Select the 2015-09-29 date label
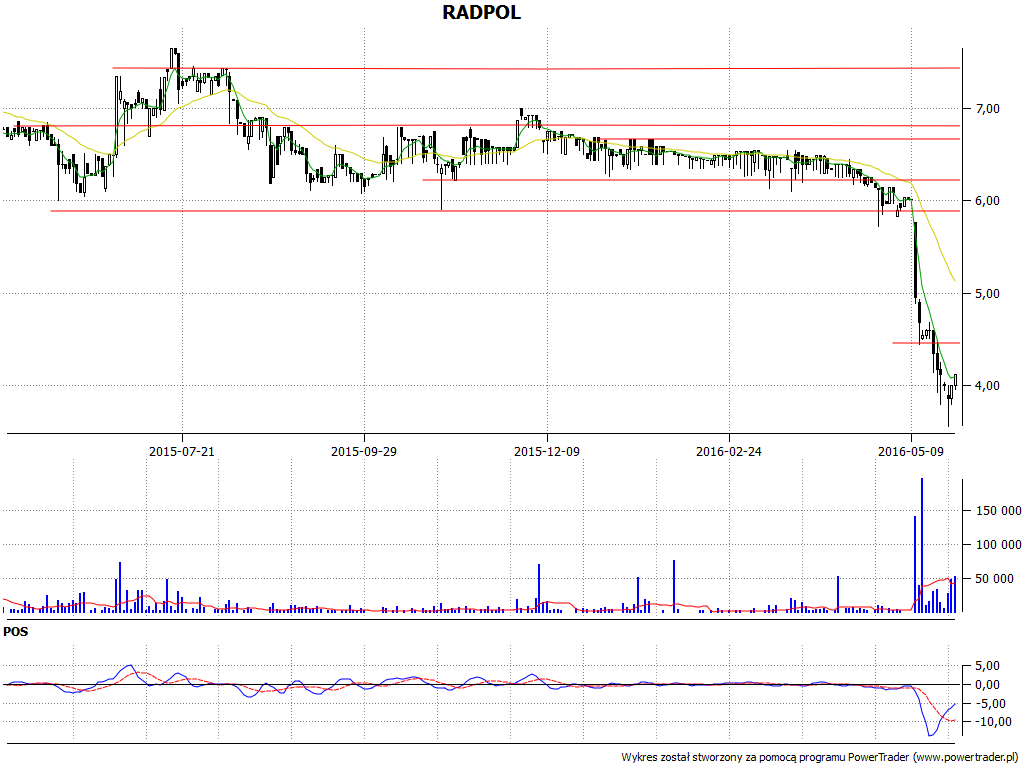 pos(364,451)
